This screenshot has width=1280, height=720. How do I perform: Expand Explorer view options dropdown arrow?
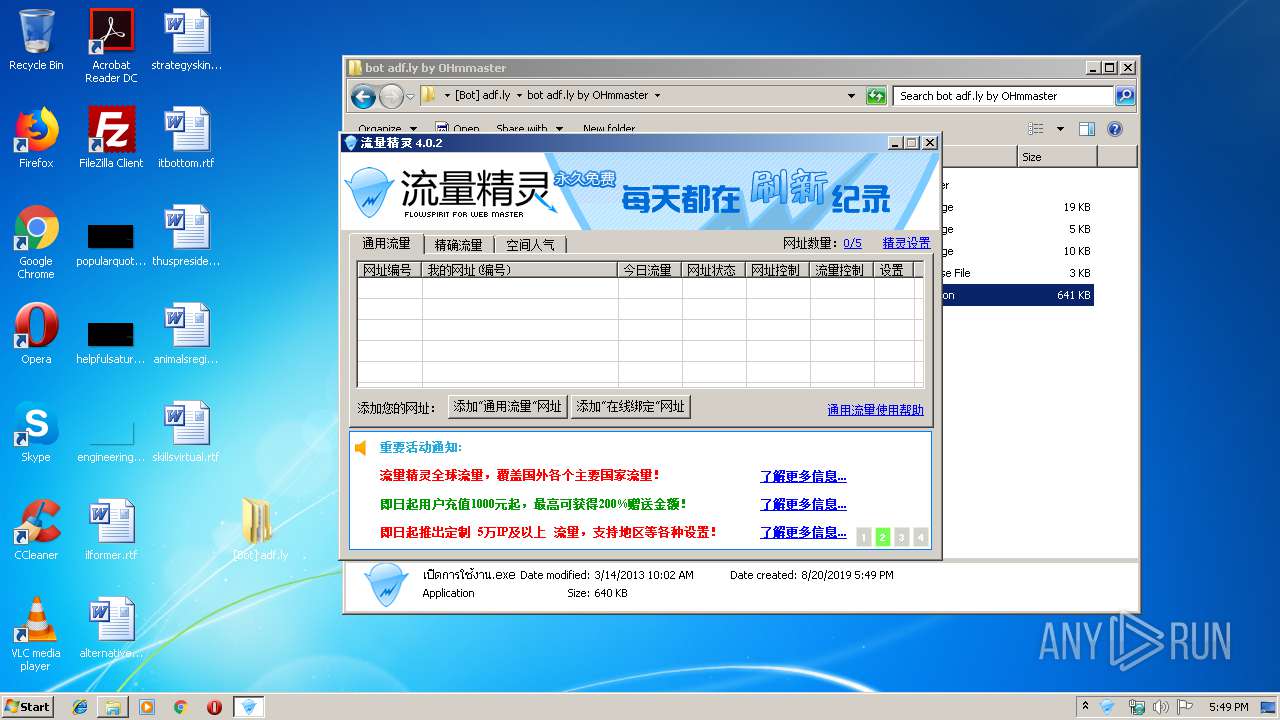(1060, 129)
